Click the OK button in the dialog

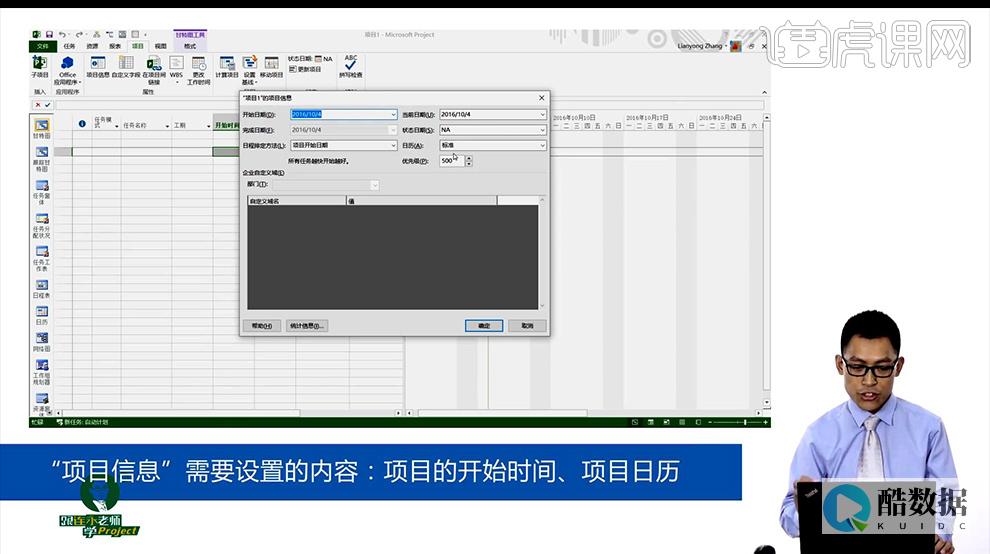(x=484, y=325)
